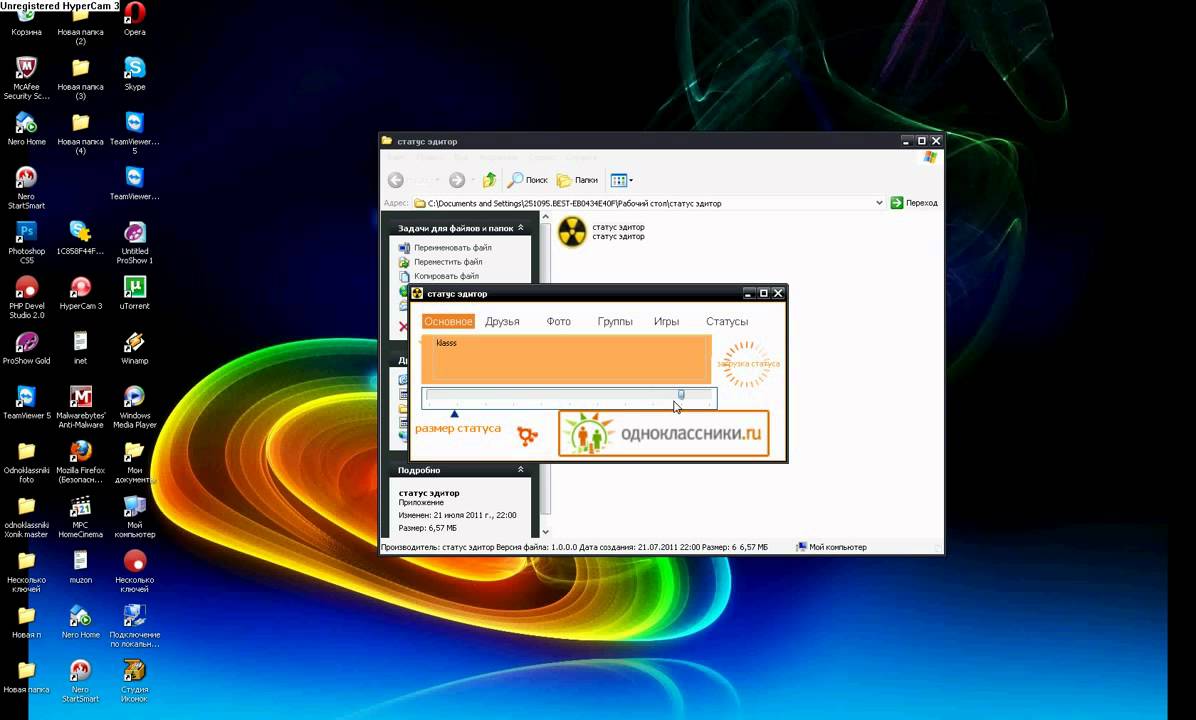The height and width of the screenshot is (720, 1196).
Task: Select the Untitled ProShow 1 file icon
Action: pos(134,243)
